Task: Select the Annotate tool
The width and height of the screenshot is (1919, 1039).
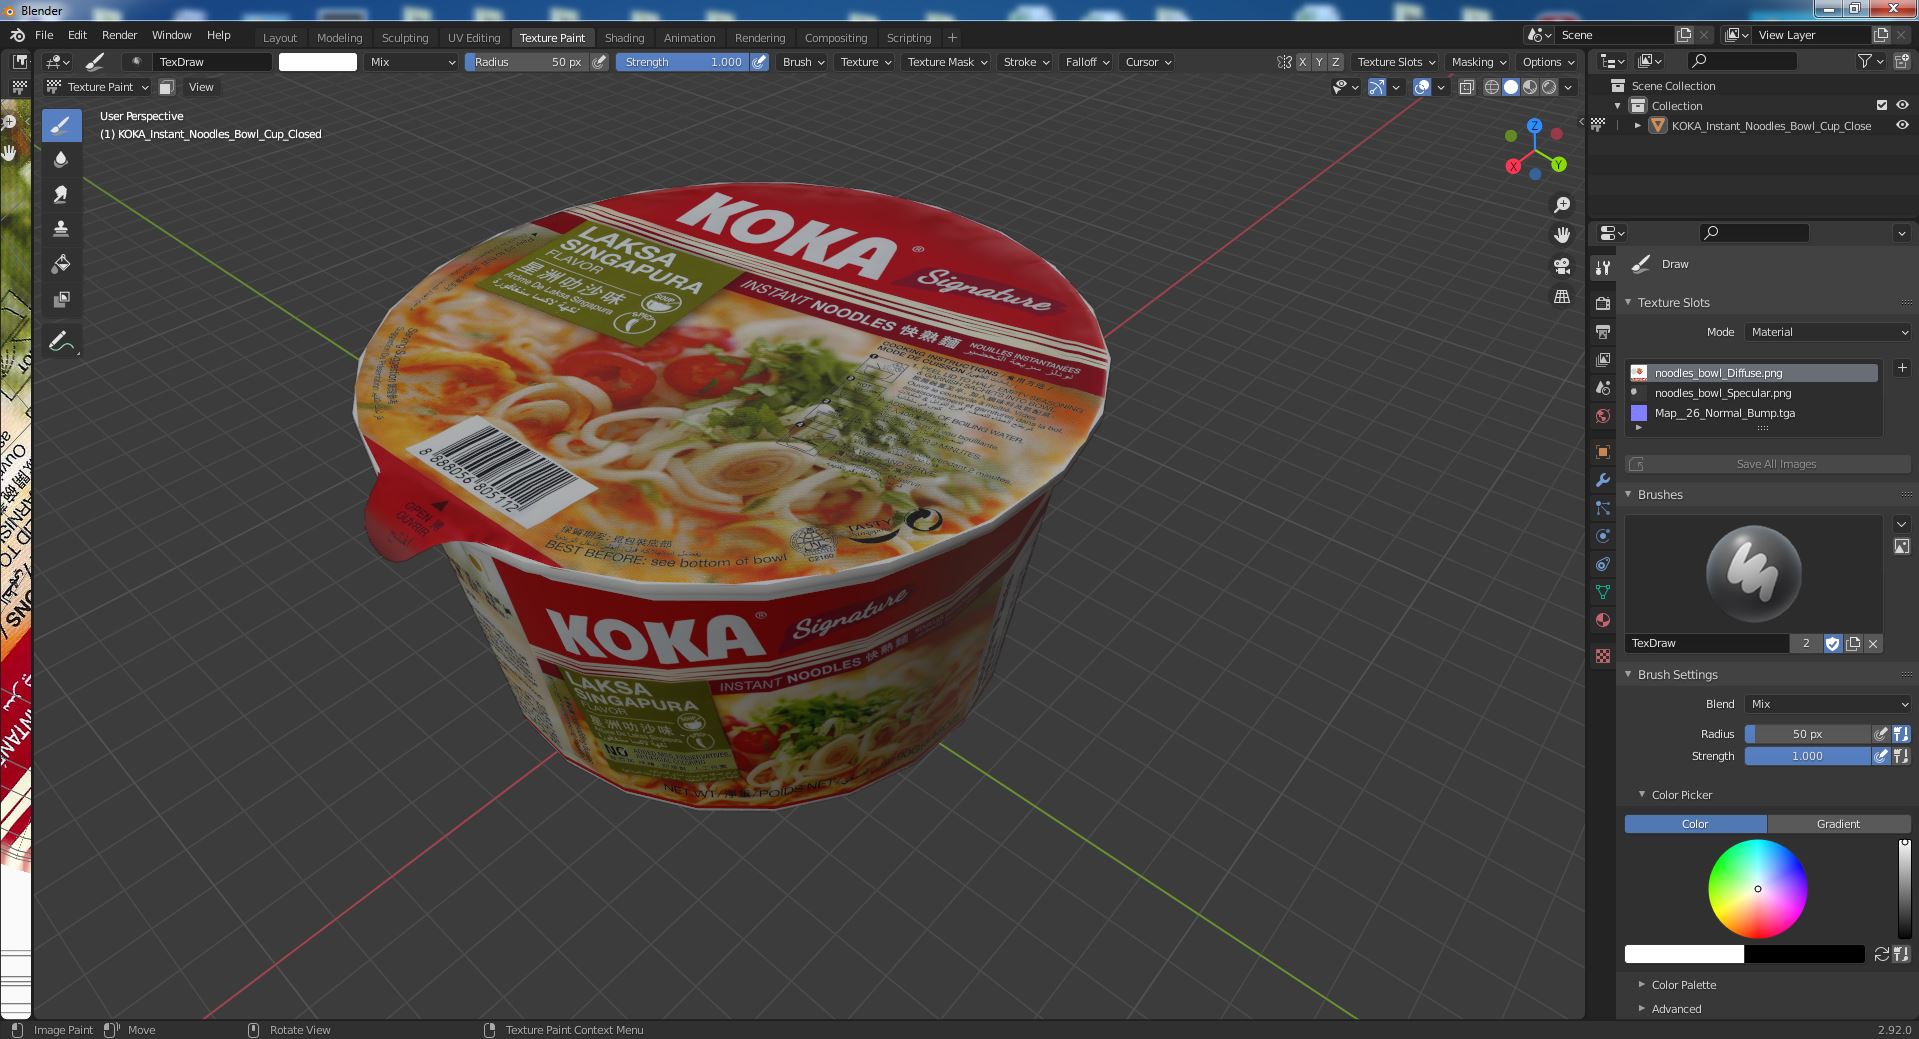Action: 61,341
